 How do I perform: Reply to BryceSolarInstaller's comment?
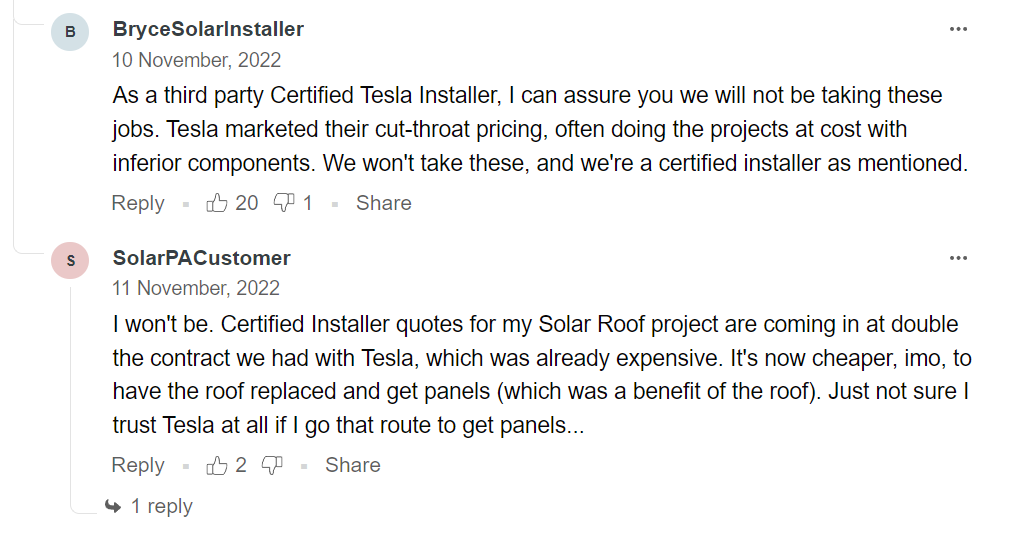138,204
